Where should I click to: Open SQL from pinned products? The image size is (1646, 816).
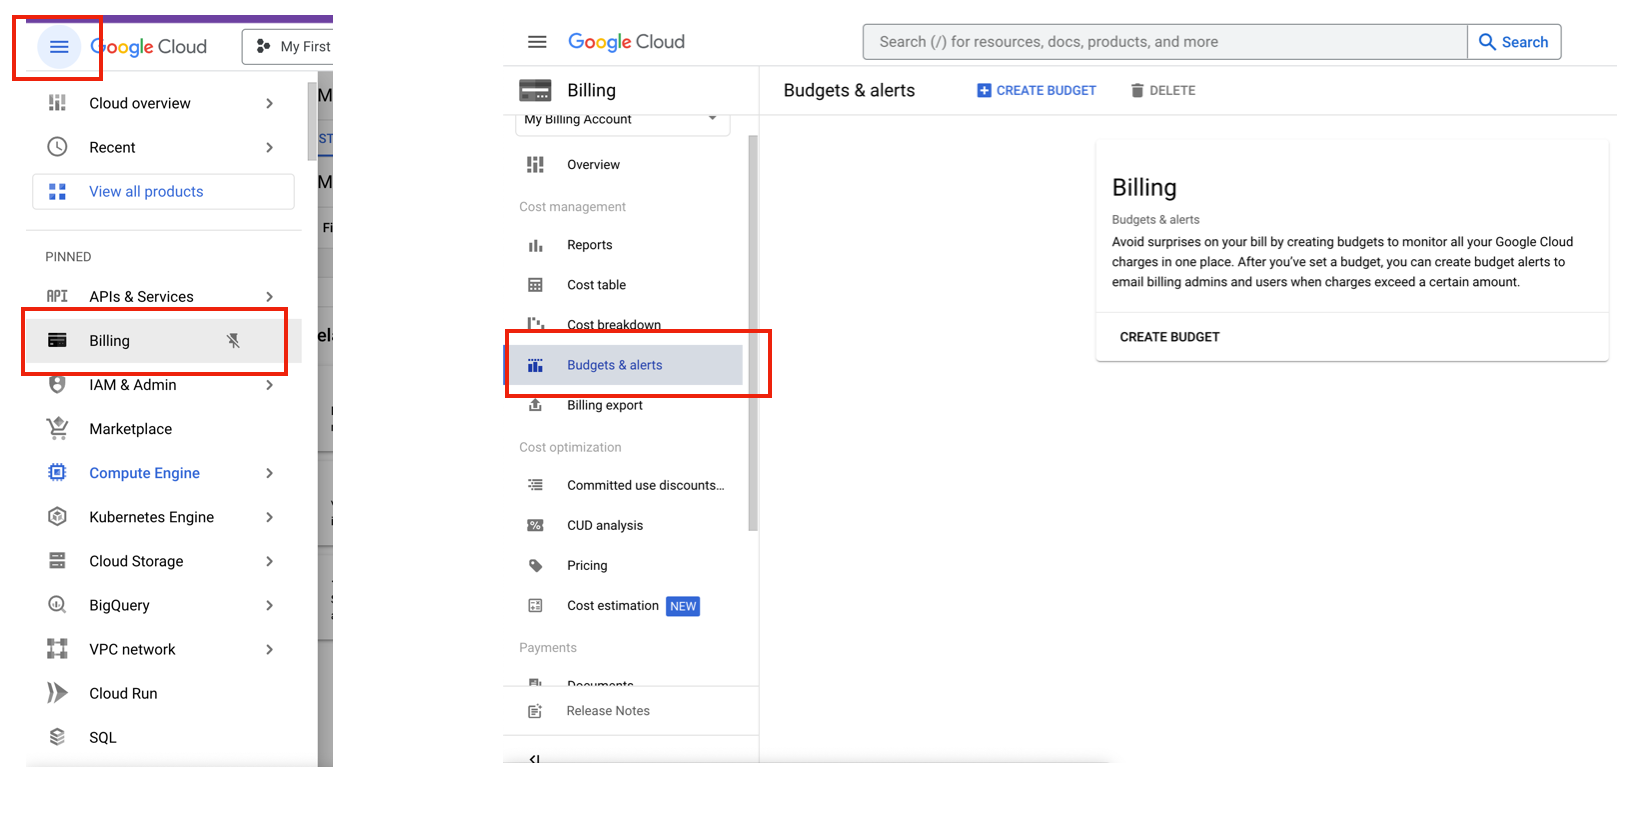[103, 737]
